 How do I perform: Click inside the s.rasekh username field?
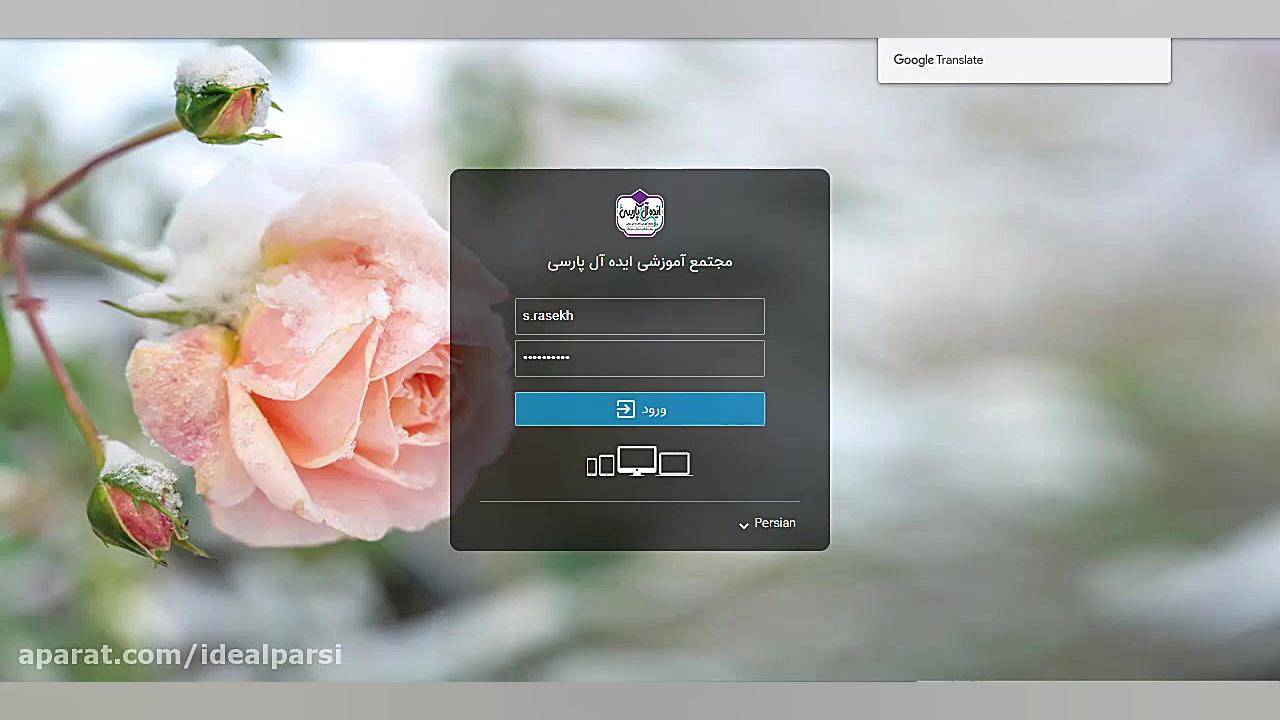pos(640,316)
